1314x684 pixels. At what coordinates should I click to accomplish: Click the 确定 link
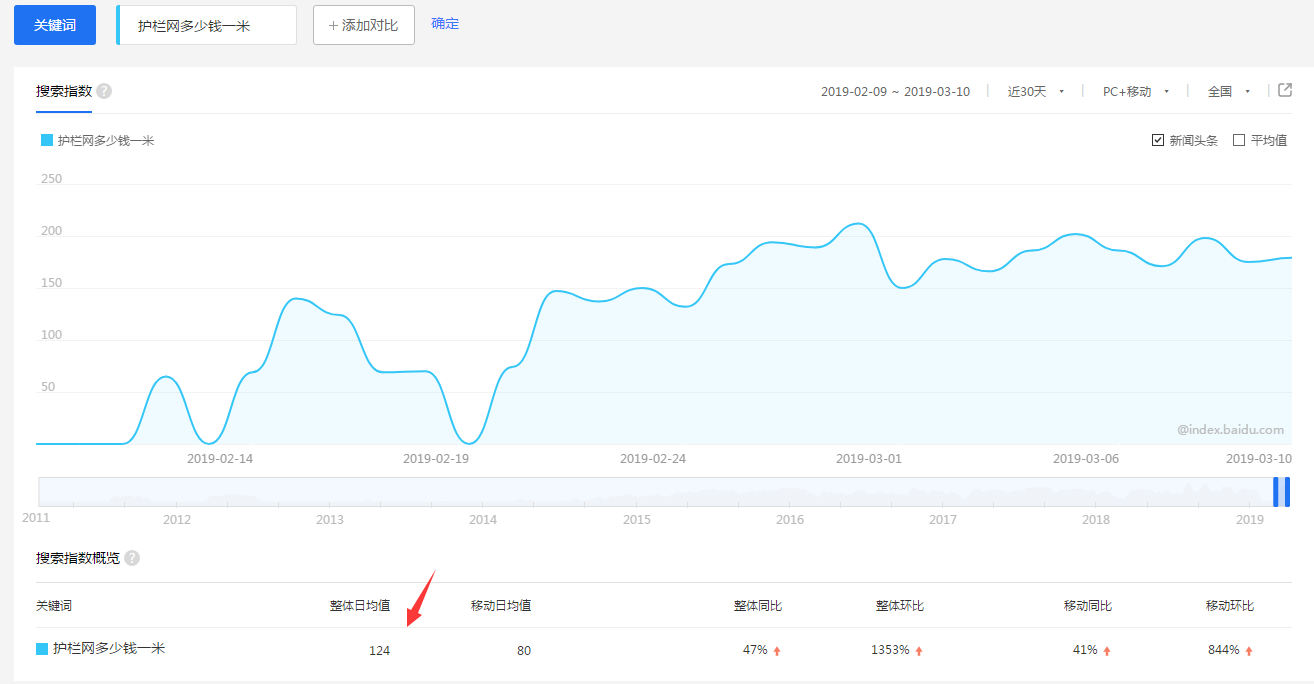(x=445, y=23)
